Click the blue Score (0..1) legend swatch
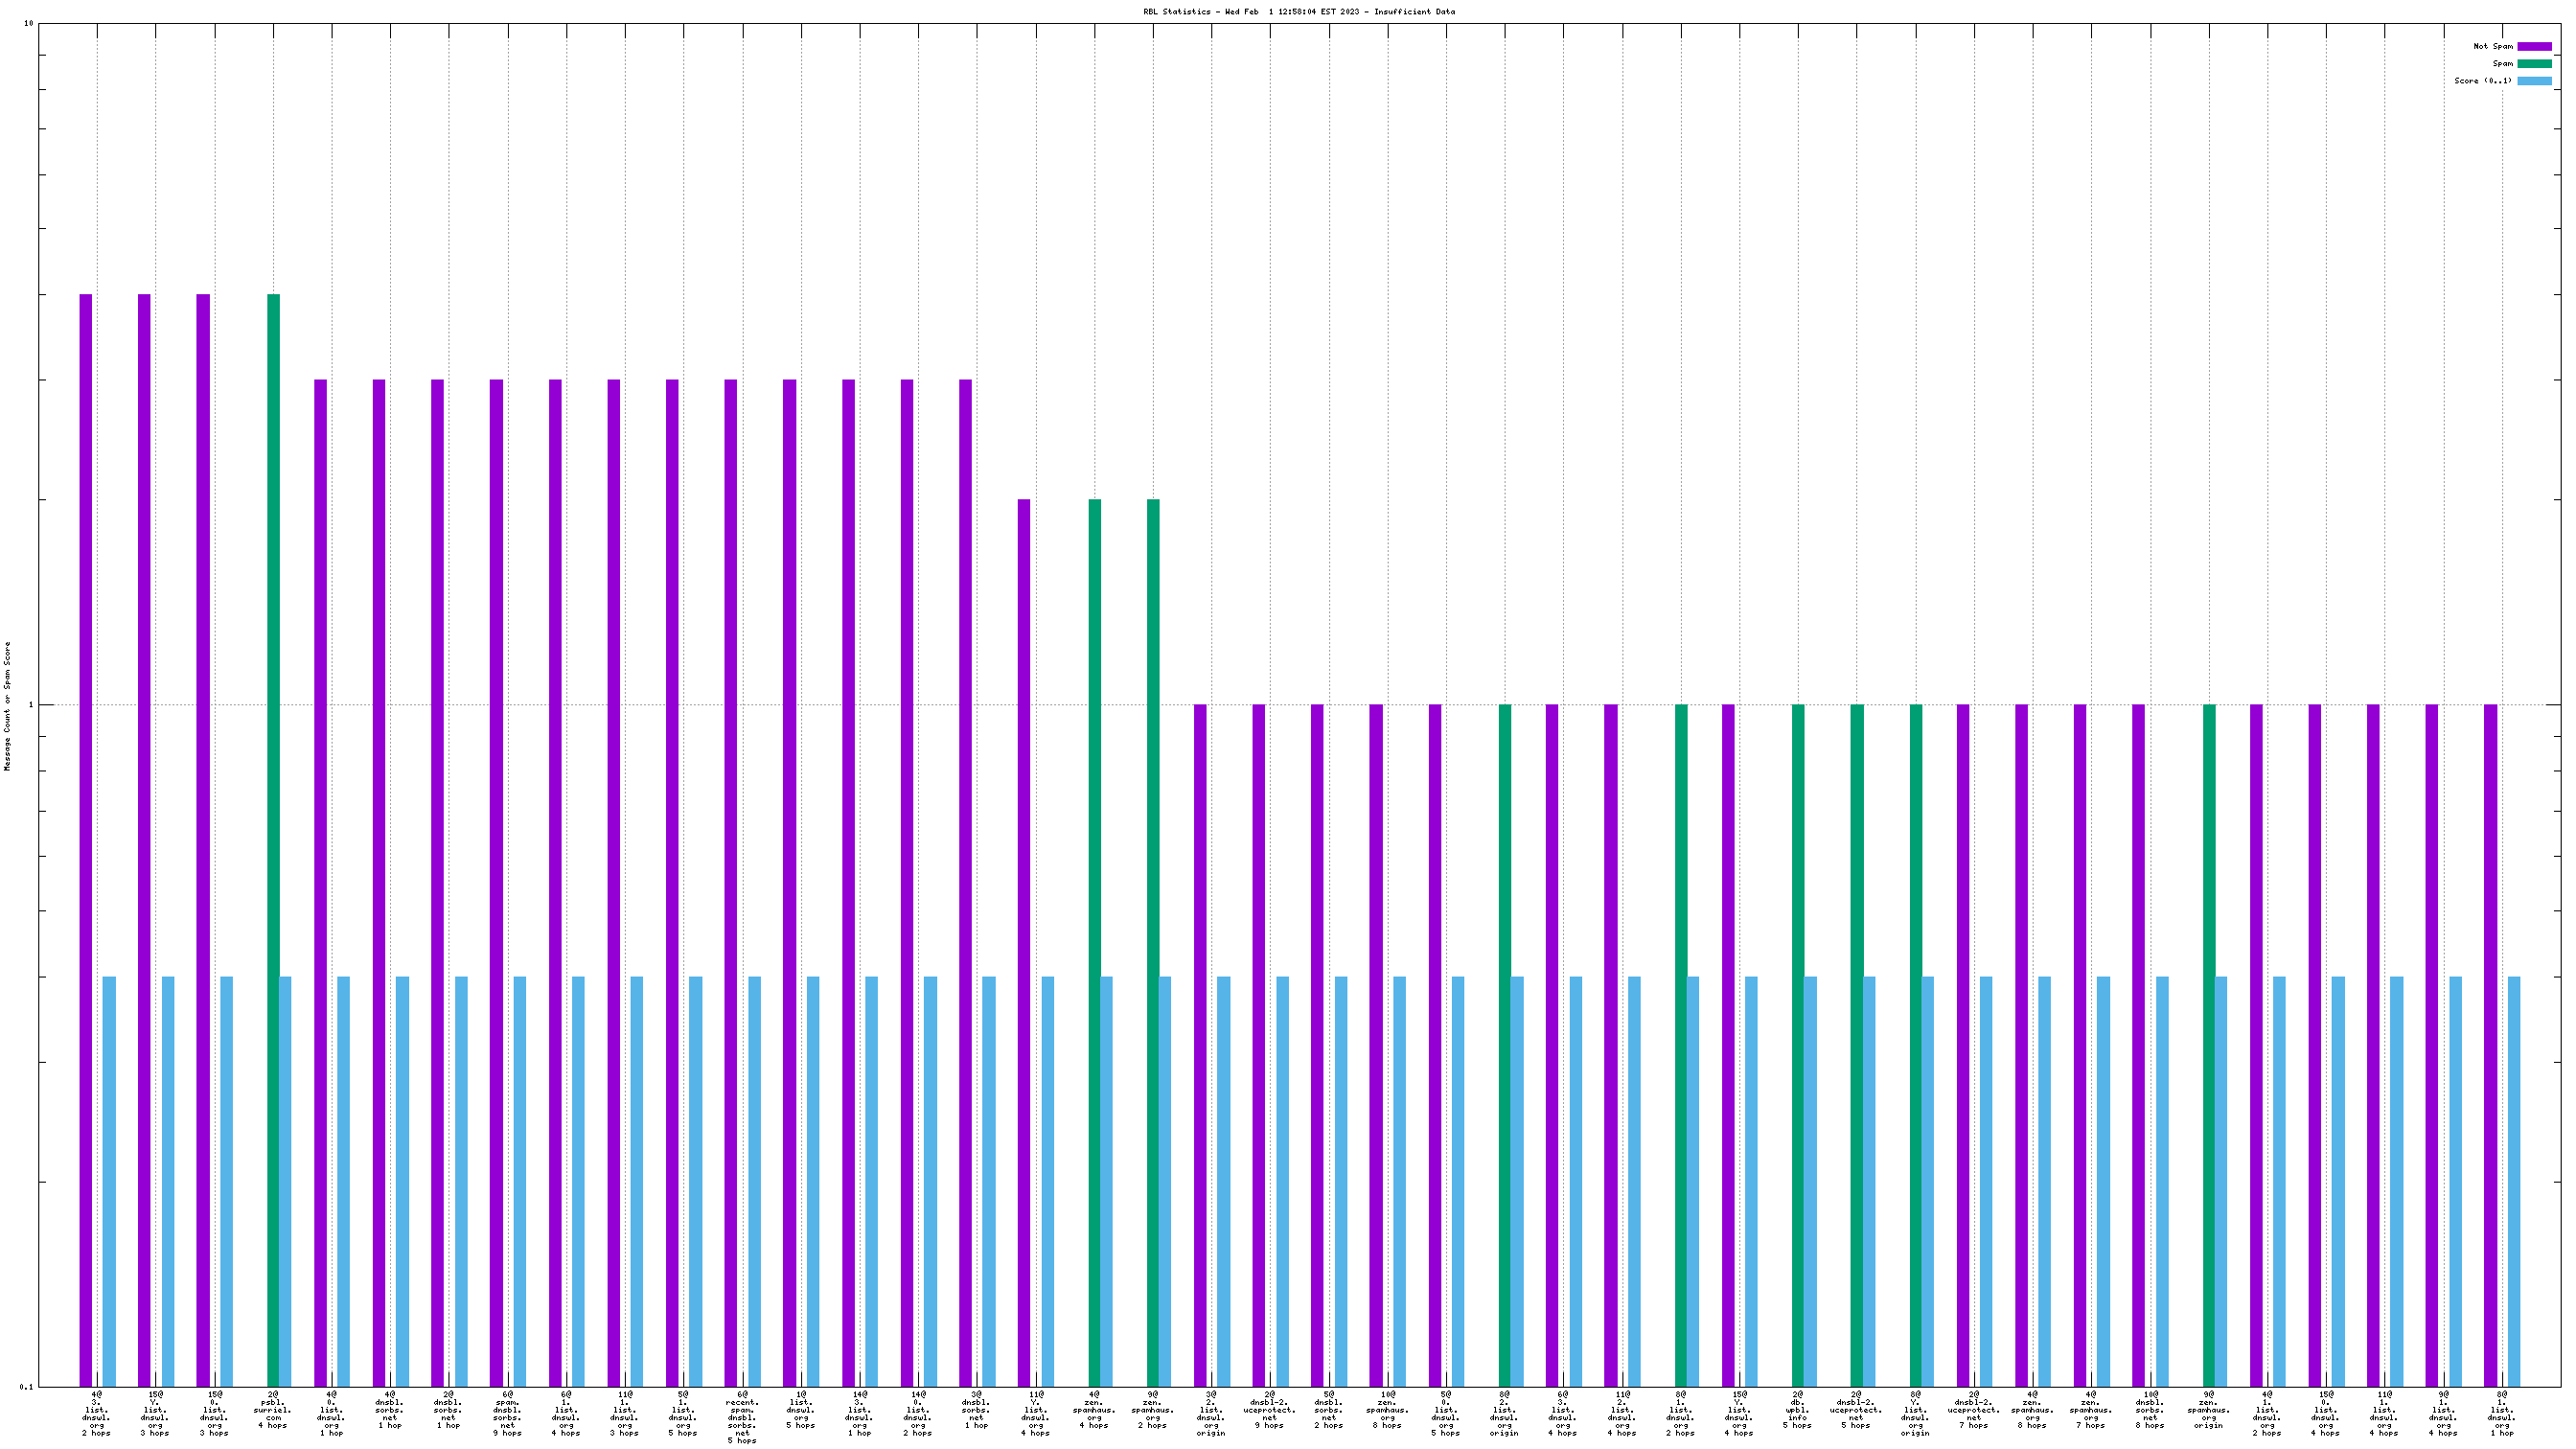The height and width of the screenshot is (1449, 2576). (x=2533, y=81)
